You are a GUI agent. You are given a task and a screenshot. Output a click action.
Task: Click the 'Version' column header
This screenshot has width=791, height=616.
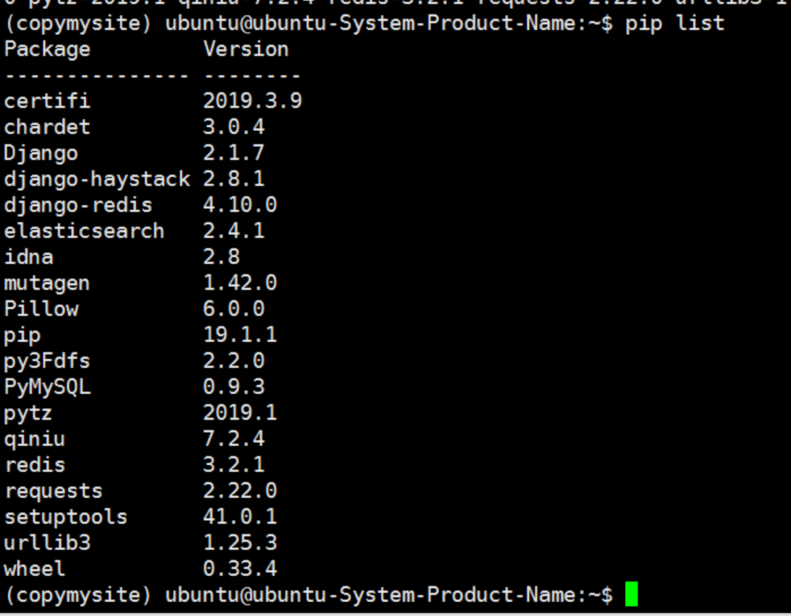(x=246, y=49)
